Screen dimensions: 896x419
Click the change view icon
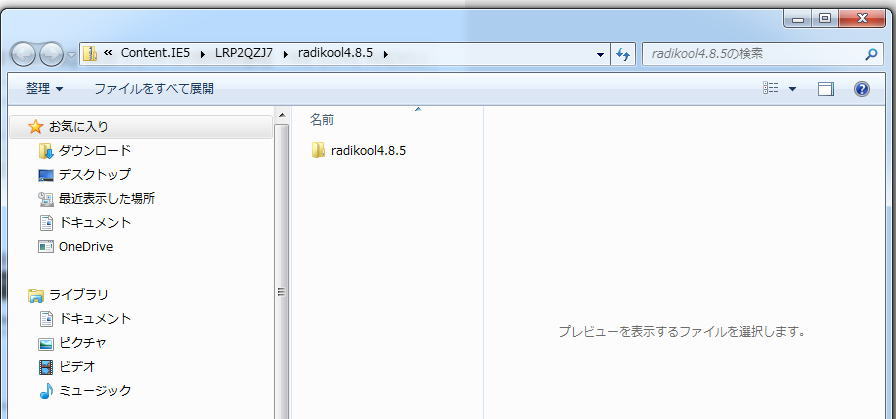(771, 88)
